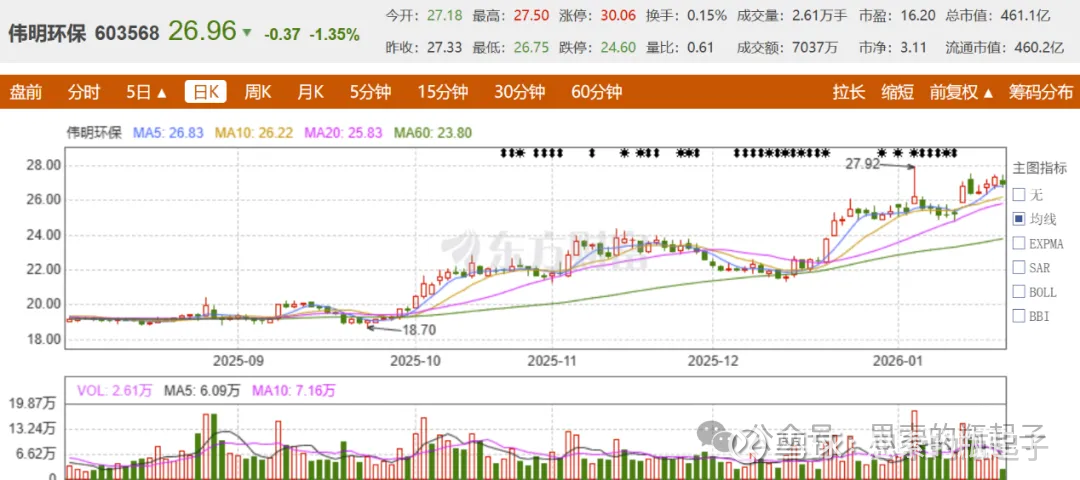
Task: Expand the 5日 dropdown arrow
Action: tap(162, 93)
